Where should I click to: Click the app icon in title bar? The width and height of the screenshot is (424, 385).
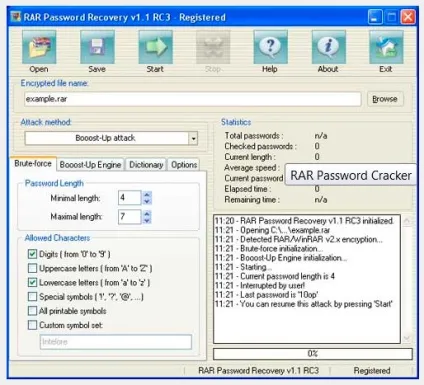pyautogui.click(x=16, y=17)
